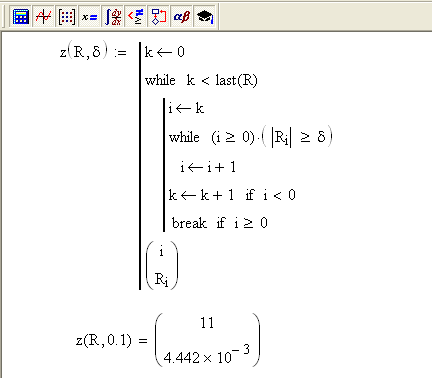Select the statement 'i ← k'

point(186,108)
